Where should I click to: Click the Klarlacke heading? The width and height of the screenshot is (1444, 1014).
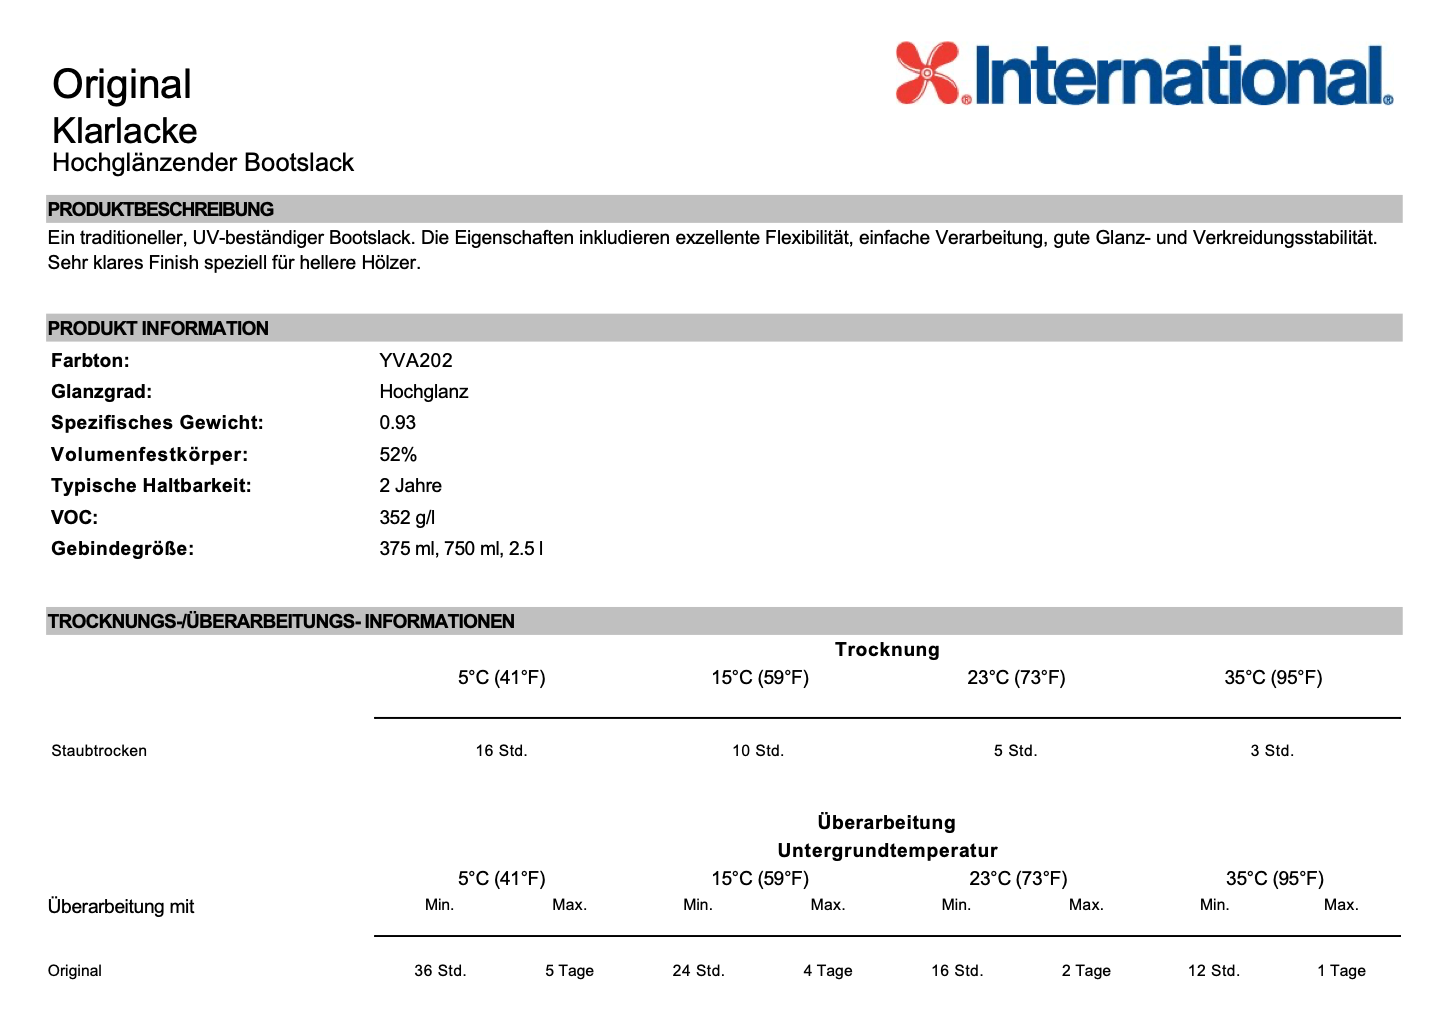[x=124, y=130]
